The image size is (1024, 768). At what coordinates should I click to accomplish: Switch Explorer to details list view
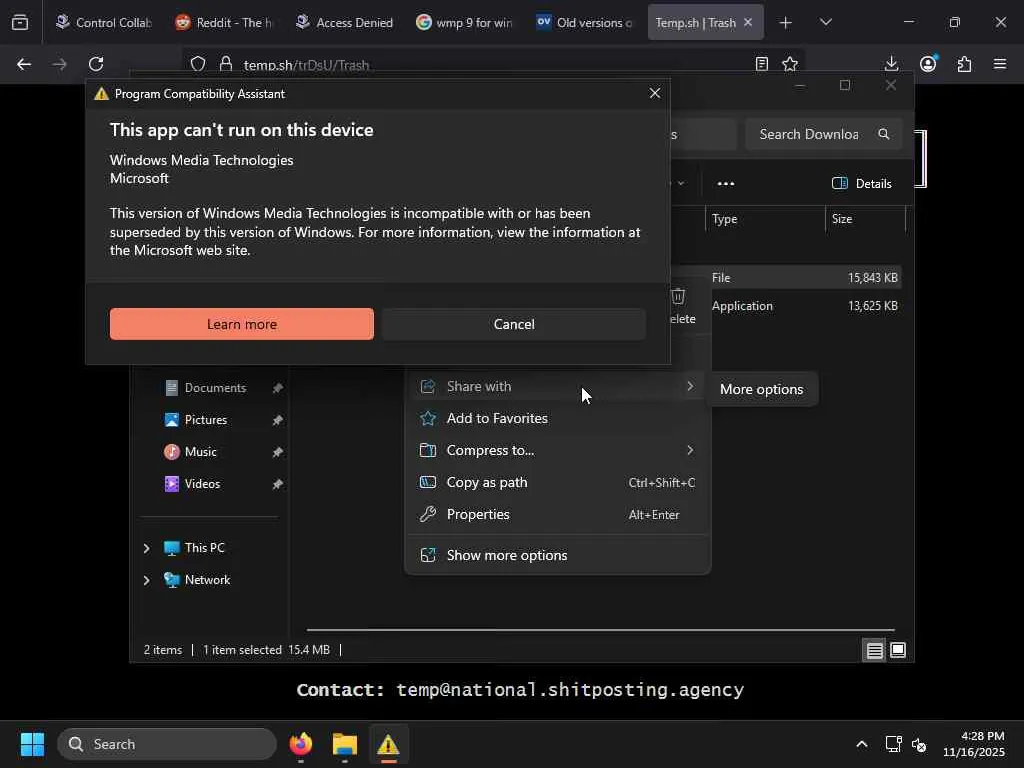point(874,650)
